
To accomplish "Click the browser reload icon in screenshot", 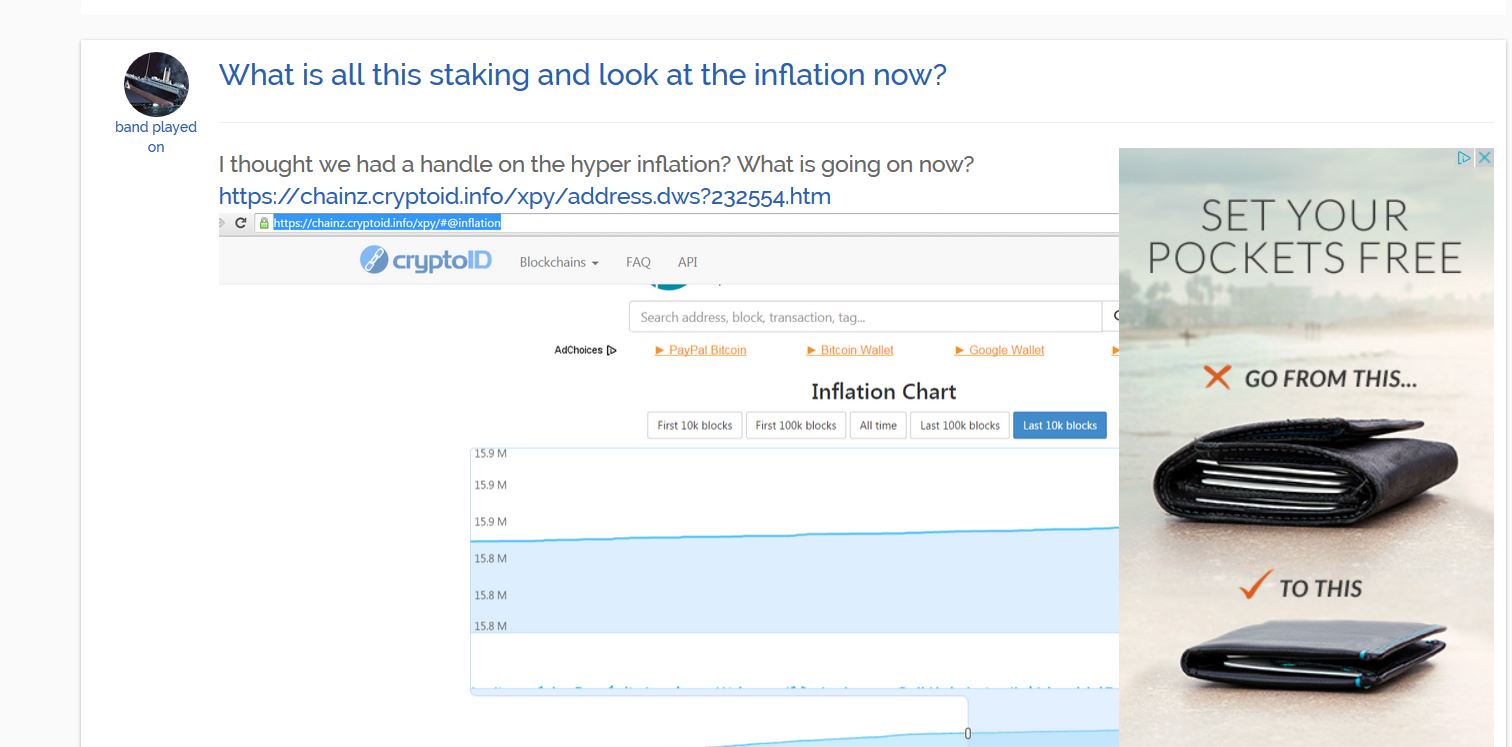I will [241, 223].
